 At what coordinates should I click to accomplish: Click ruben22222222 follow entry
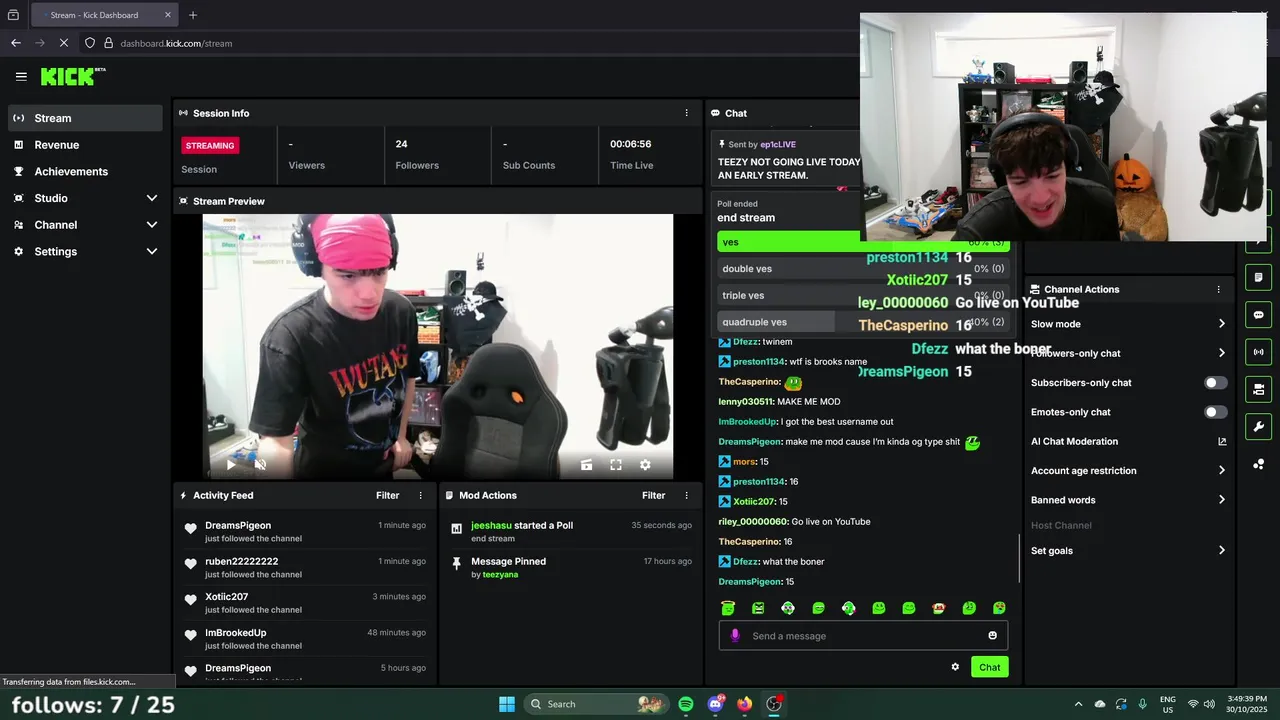(307, 567)
